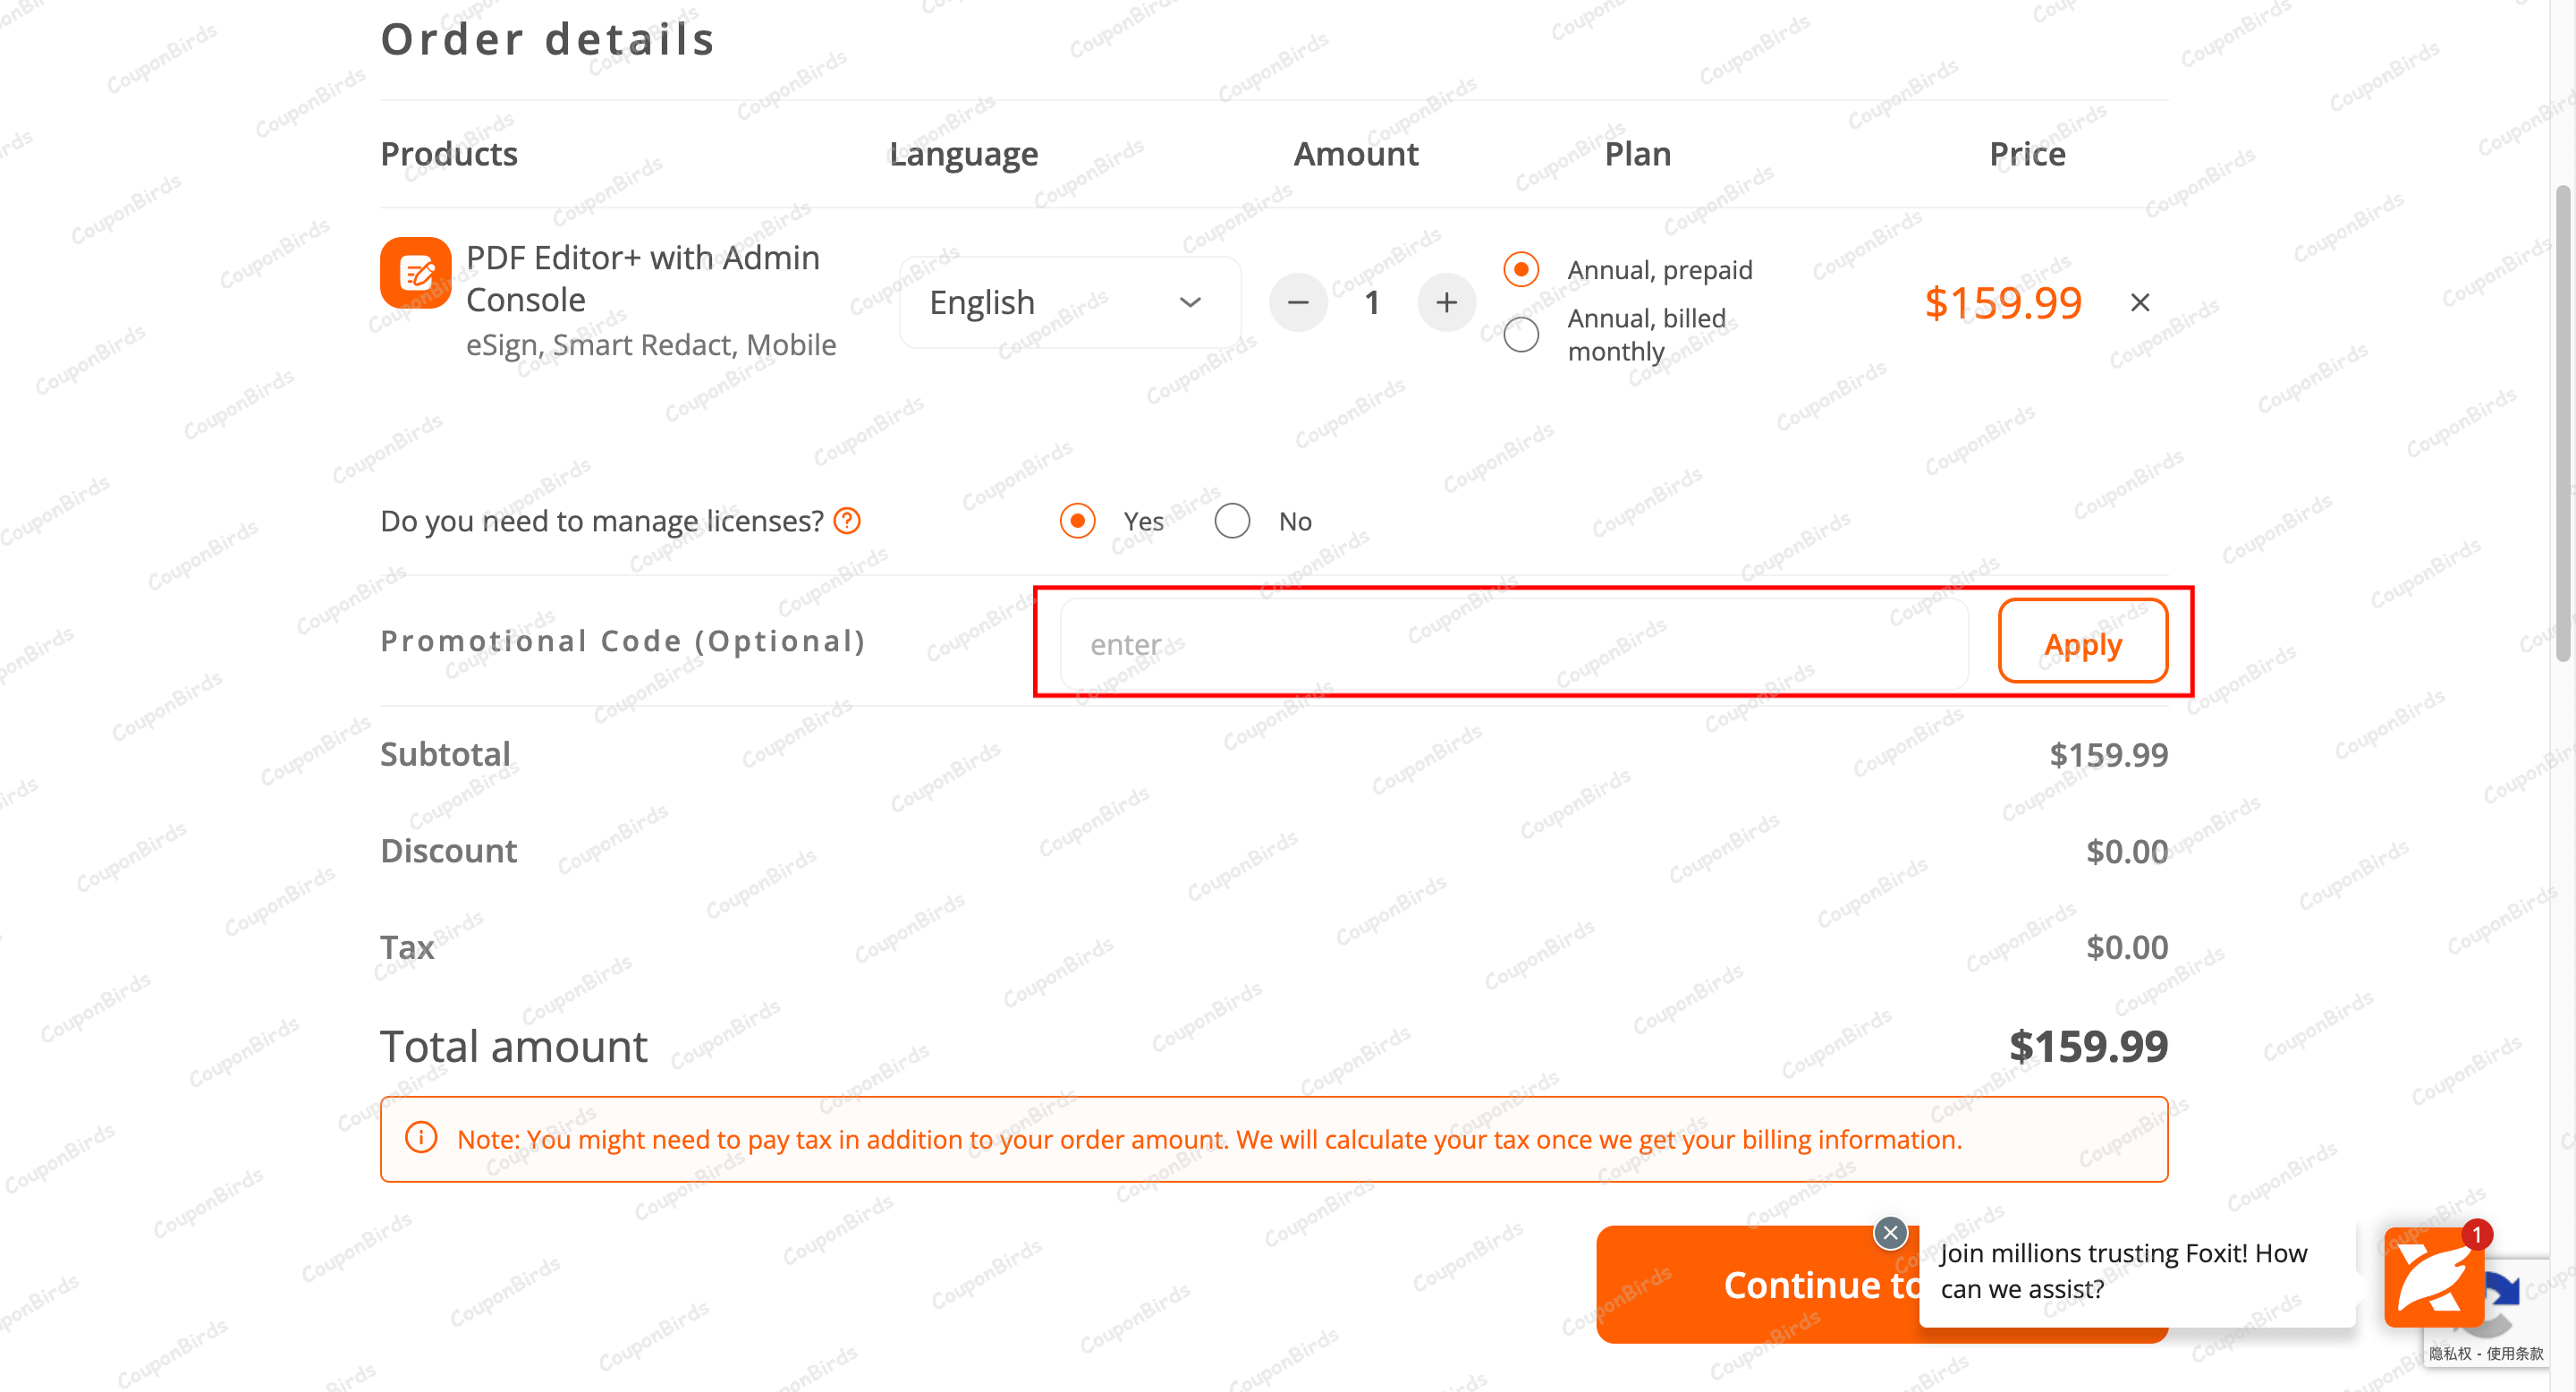Open the language selection dropdown
This screenshot has height=1392, width=2576.
[1068, 302]
